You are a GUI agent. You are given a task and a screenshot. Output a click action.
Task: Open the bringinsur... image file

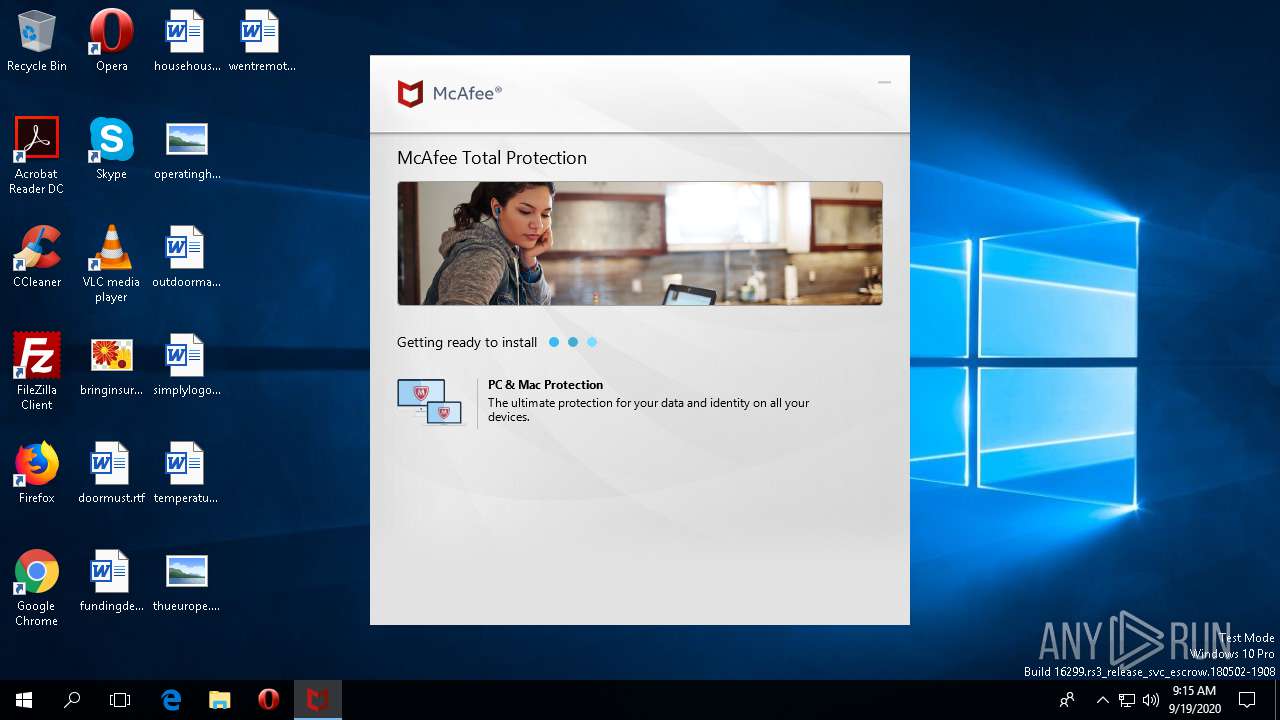(111, 365)
